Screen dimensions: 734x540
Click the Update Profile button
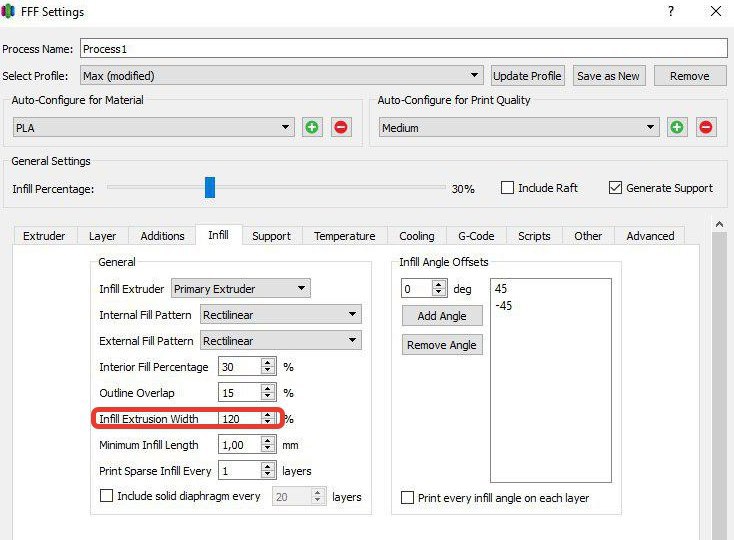tap(527, 75)
